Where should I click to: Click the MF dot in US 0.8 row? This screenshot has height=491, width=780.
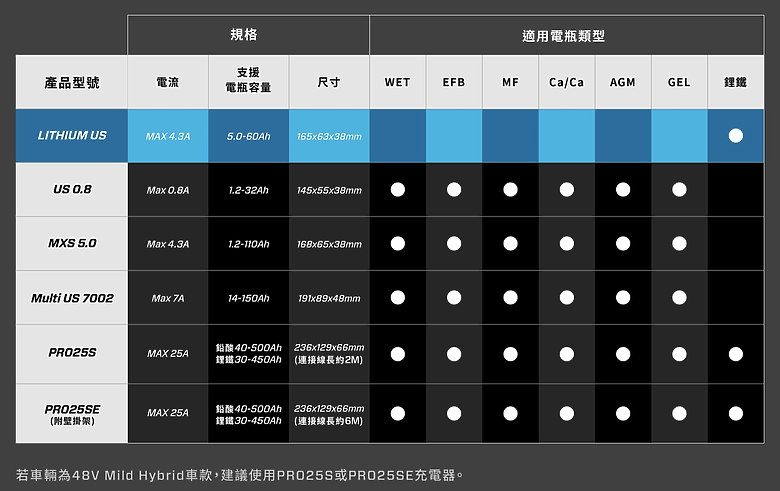pos(510,190)
